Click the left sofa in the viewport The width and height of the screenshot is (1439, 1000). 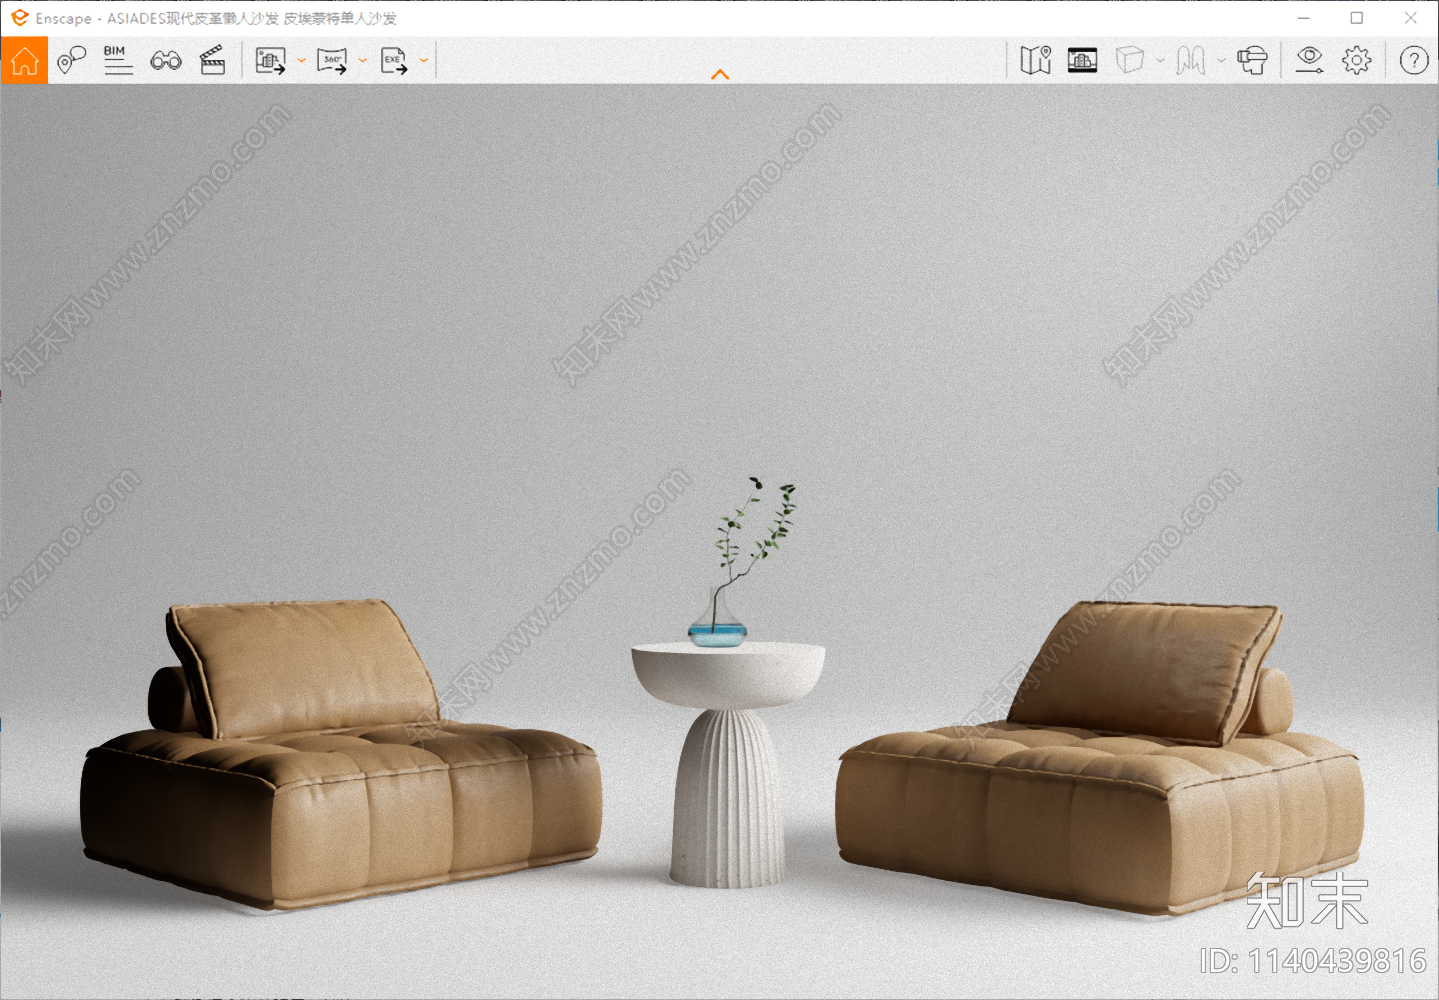point(340,755)
